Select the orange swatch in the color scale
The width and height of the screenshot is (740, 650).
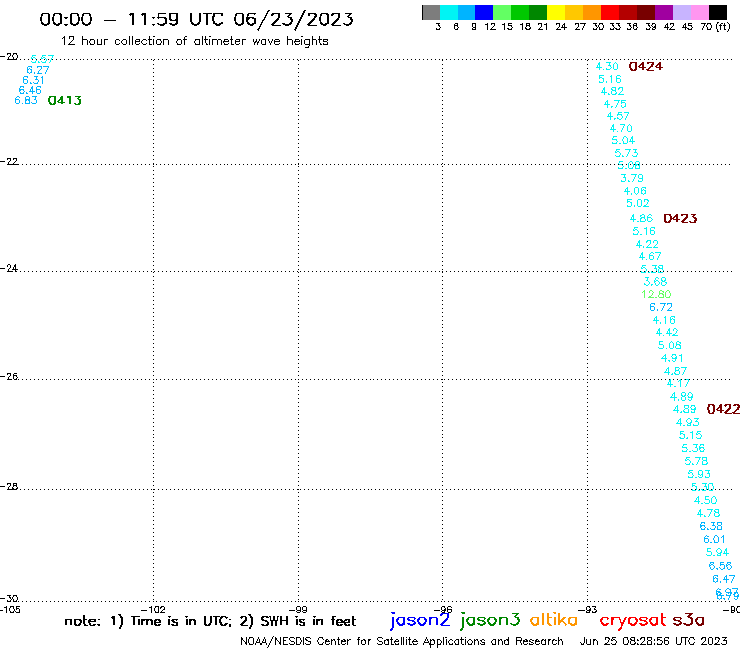(x=592, y=12)
